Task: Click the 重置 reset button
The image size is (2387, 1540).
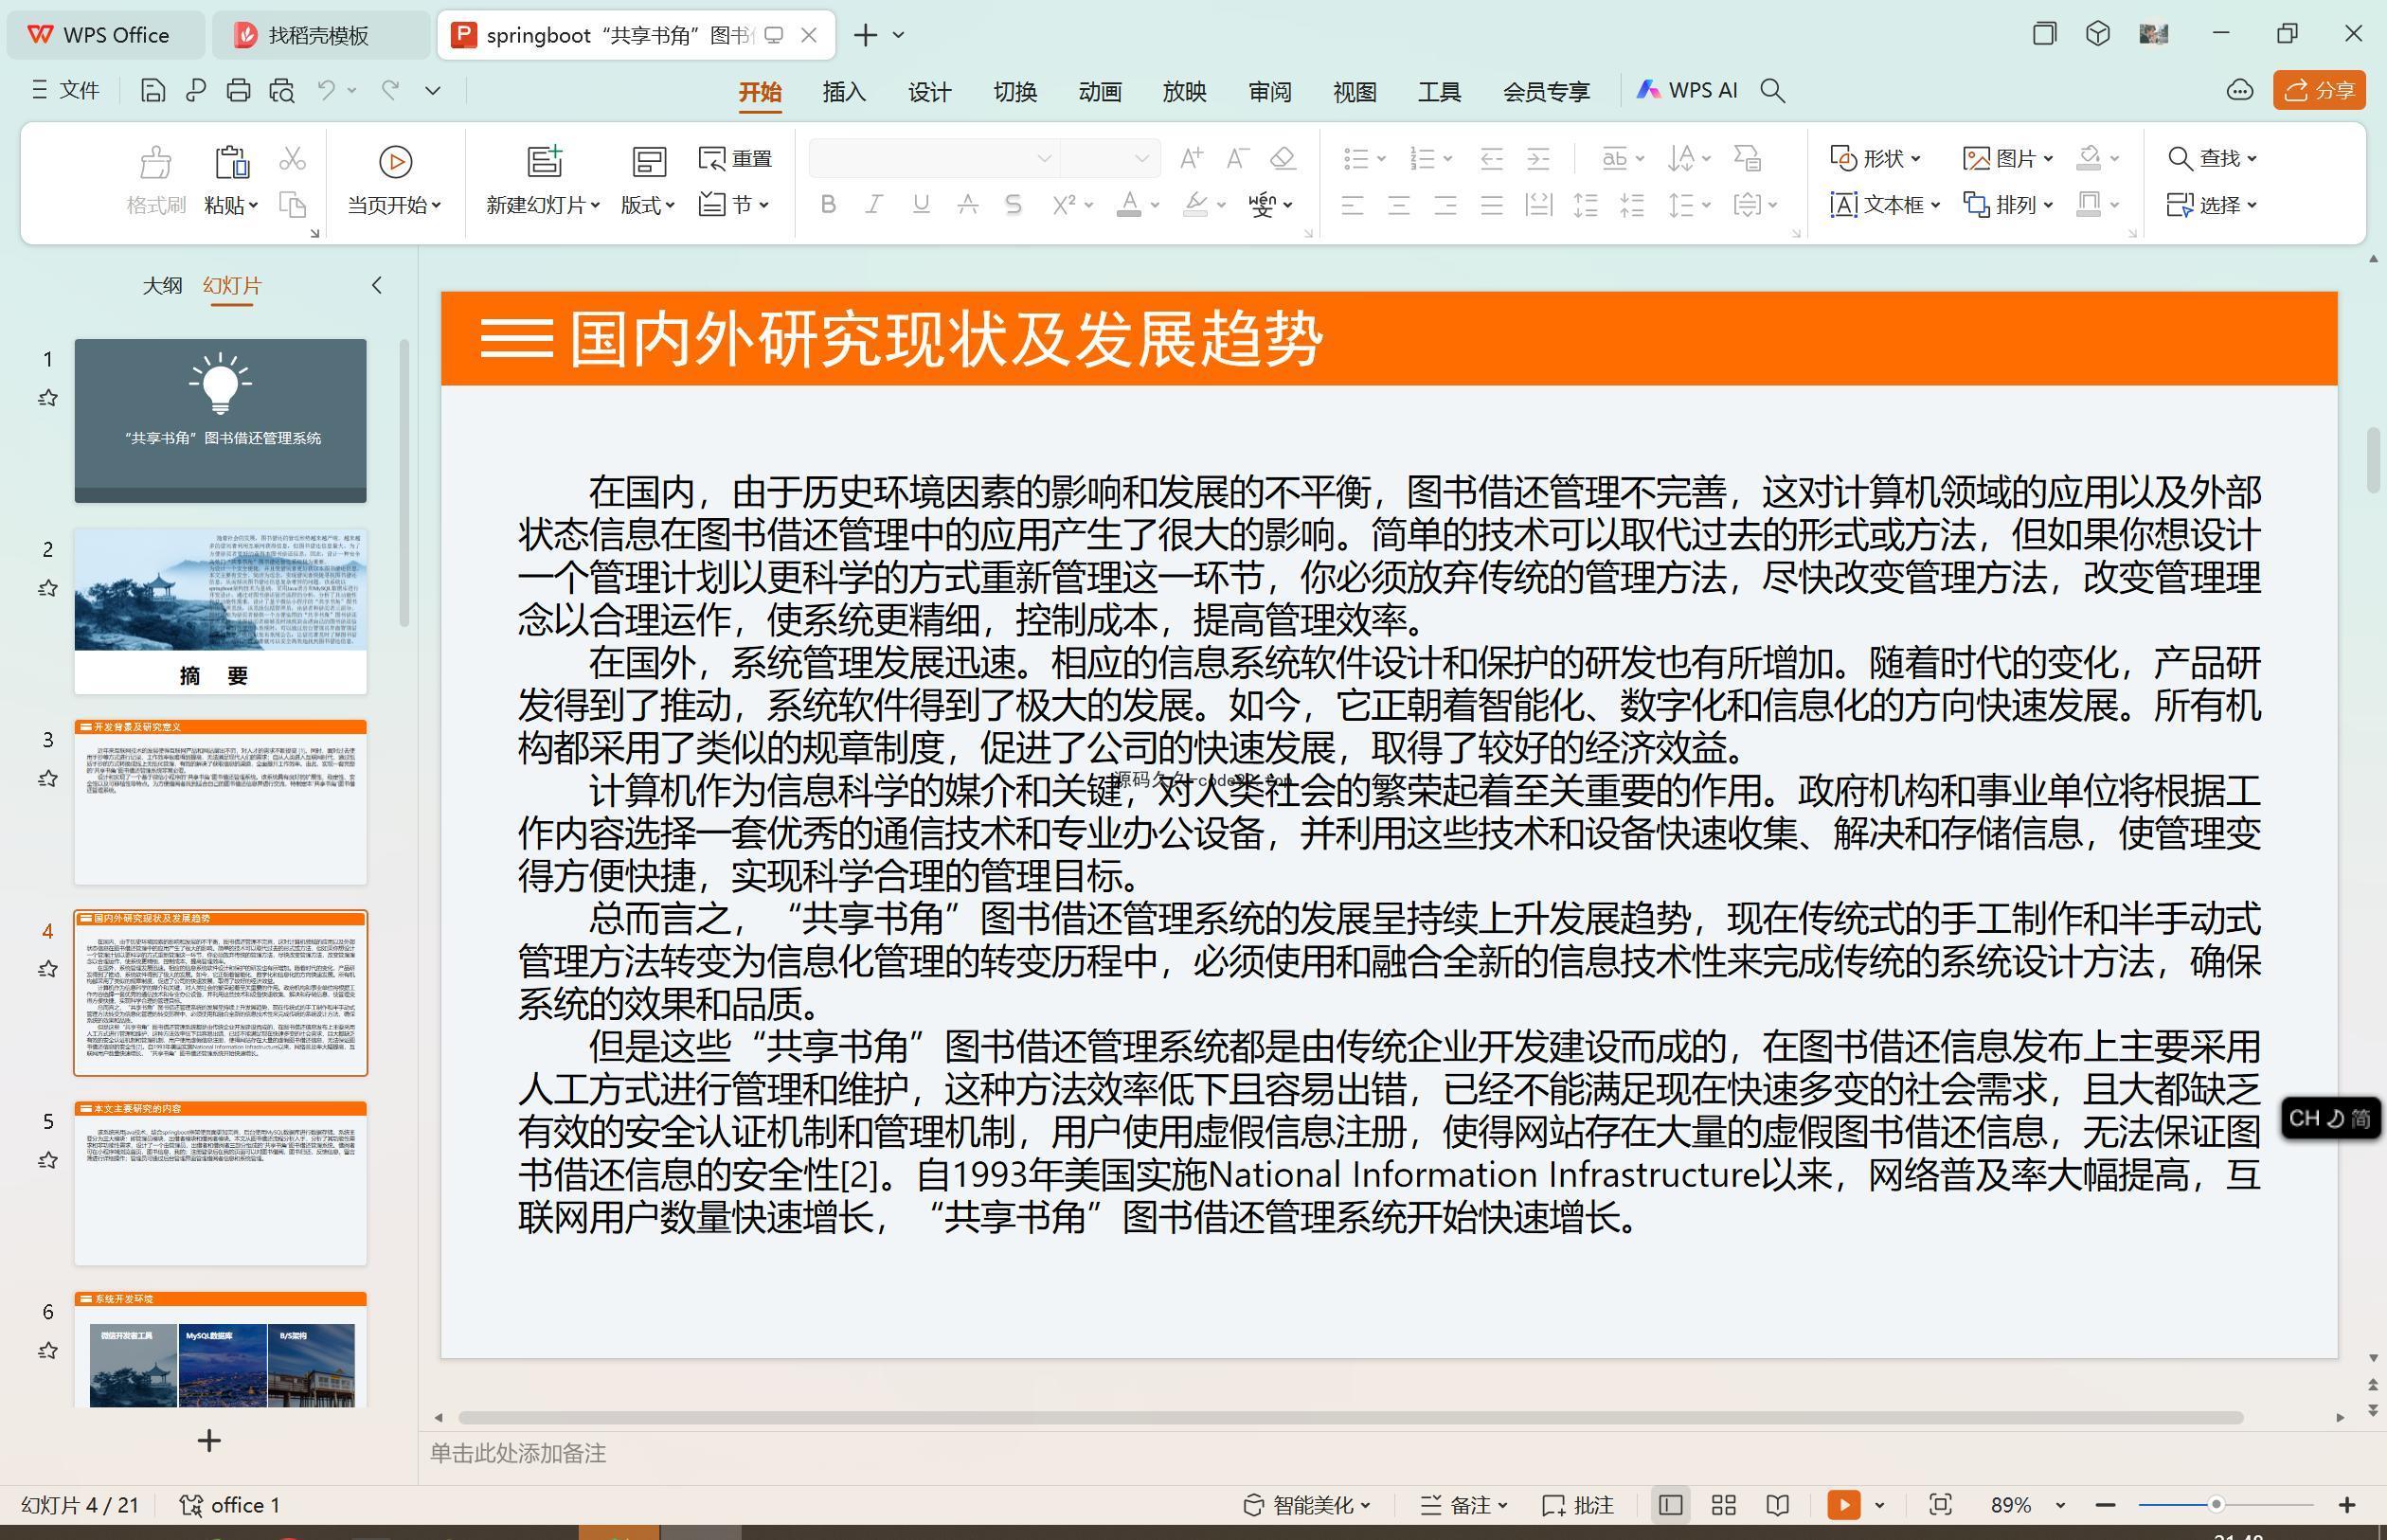Action: [x=735, y=158]
